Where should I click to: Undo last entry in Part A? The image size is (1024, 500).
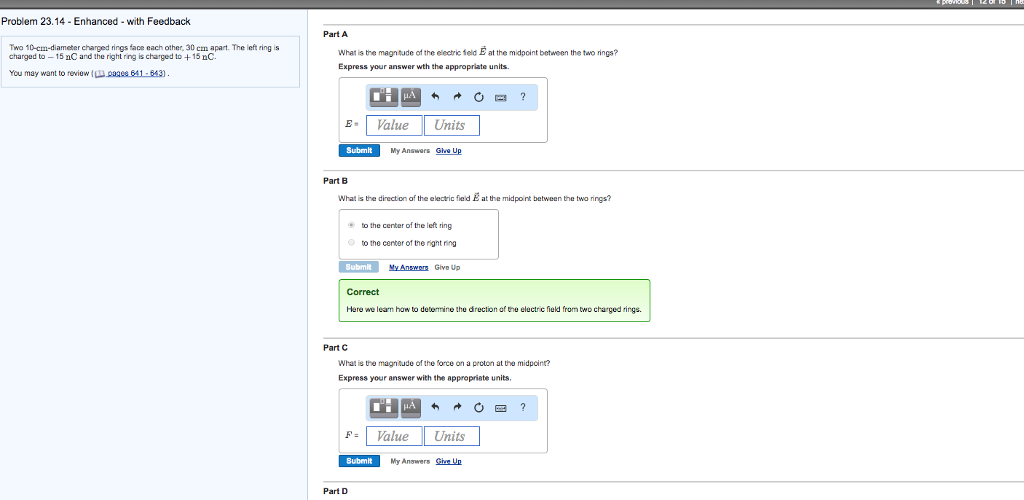[436, 97]
